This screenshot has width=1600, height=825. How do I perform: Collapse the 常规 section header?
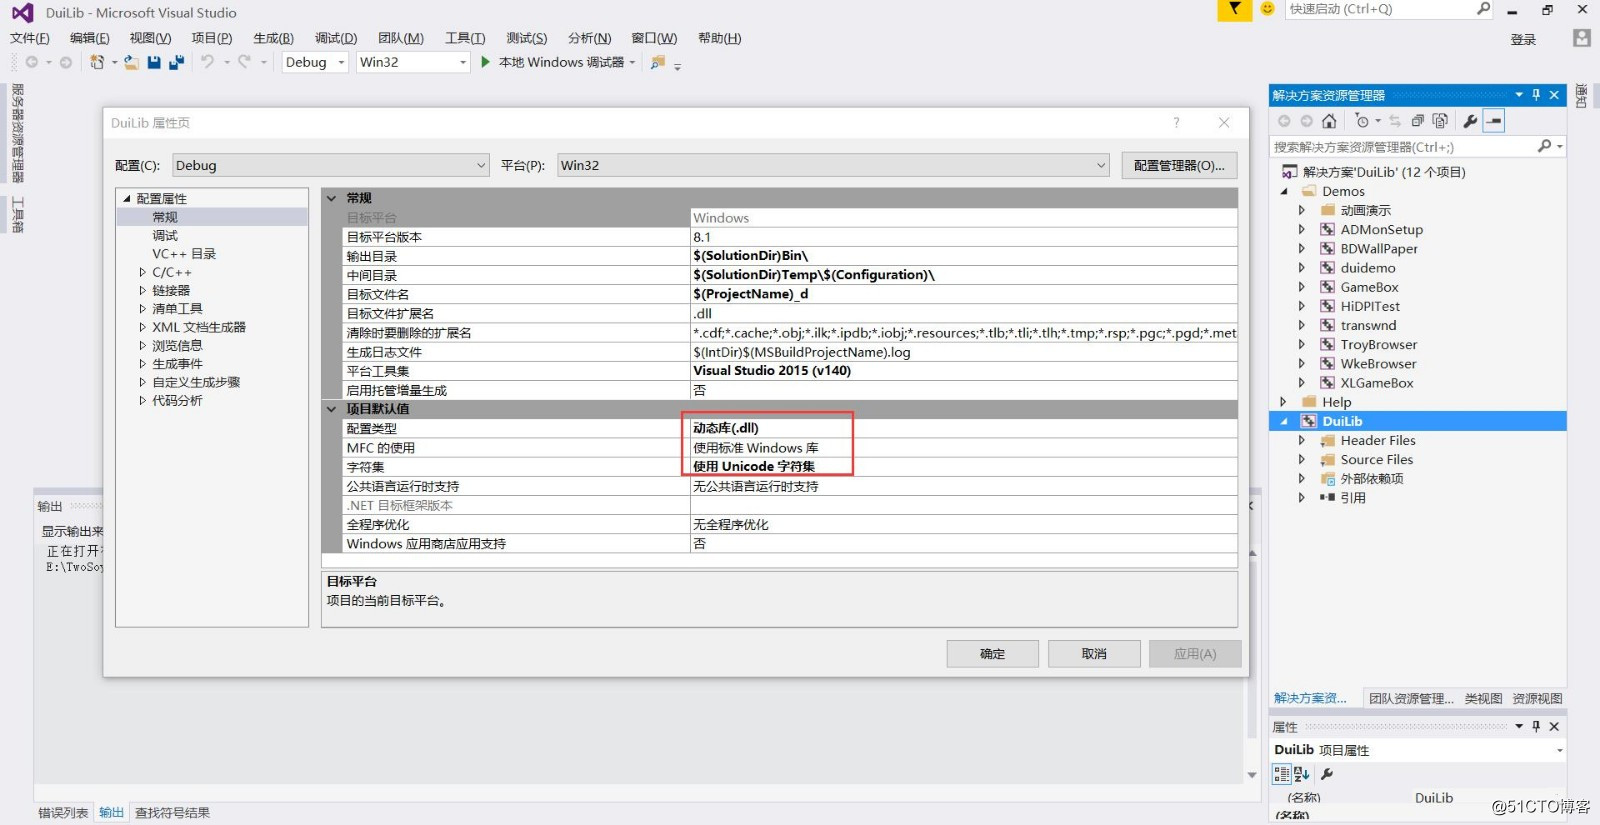pos(332,198)
